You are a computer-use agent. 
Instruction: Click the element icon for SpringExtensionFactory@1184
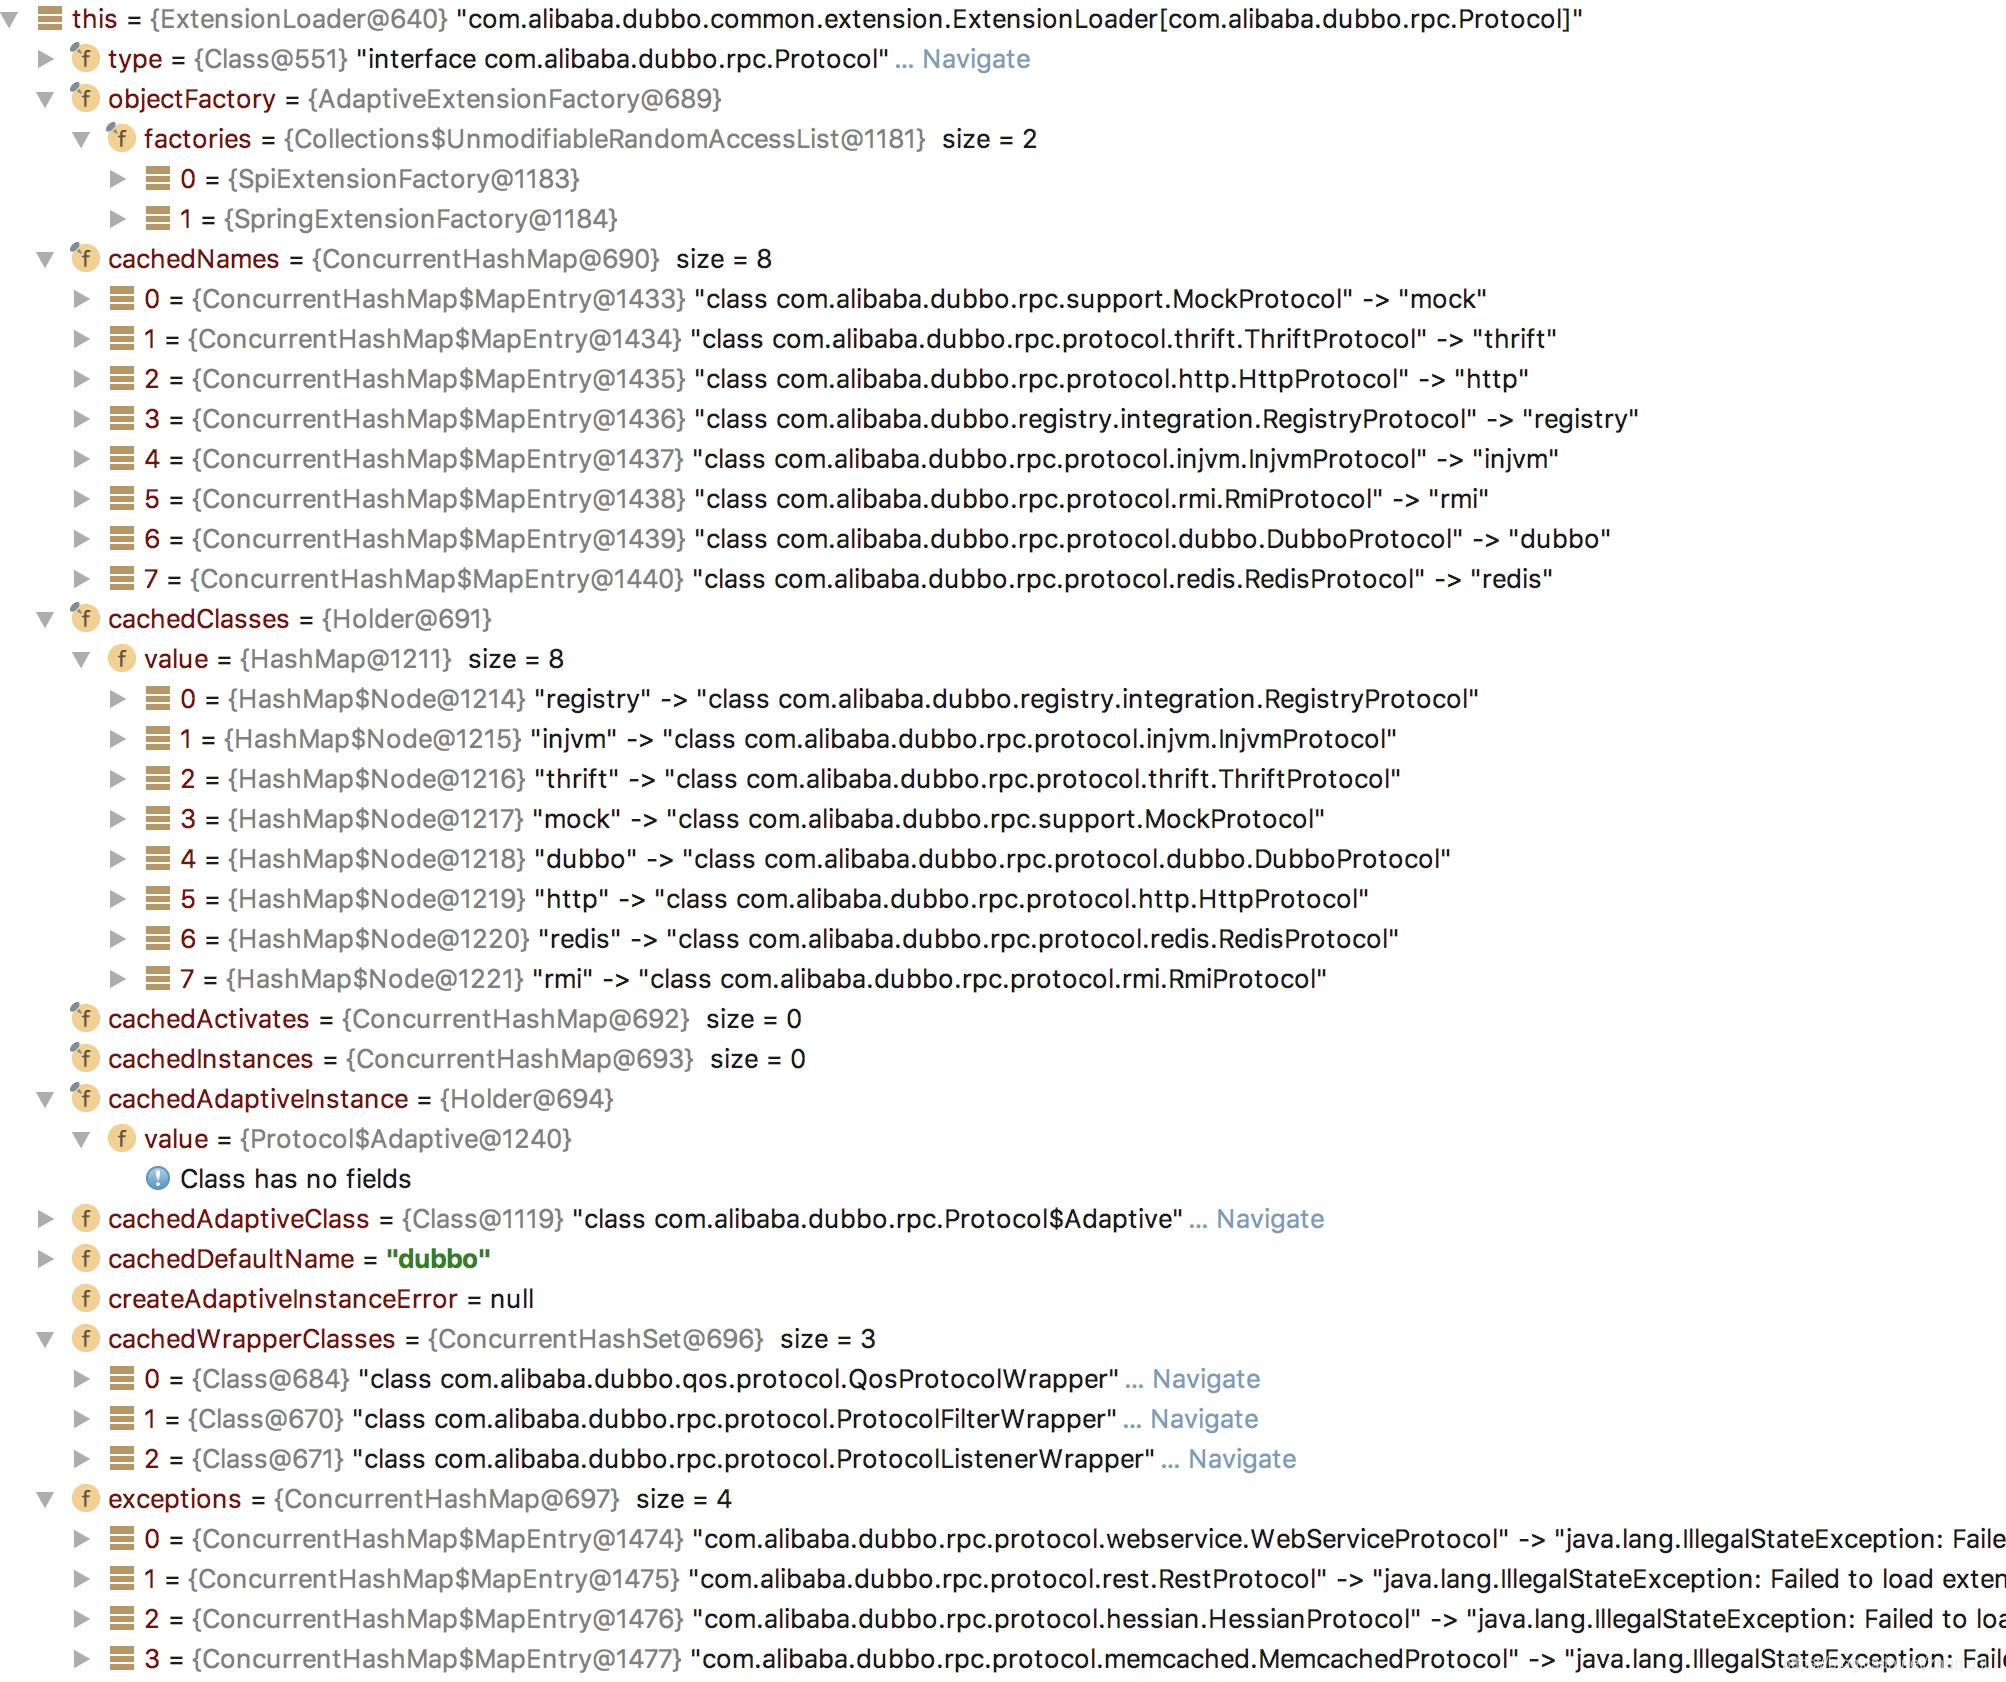coord(157,219)
